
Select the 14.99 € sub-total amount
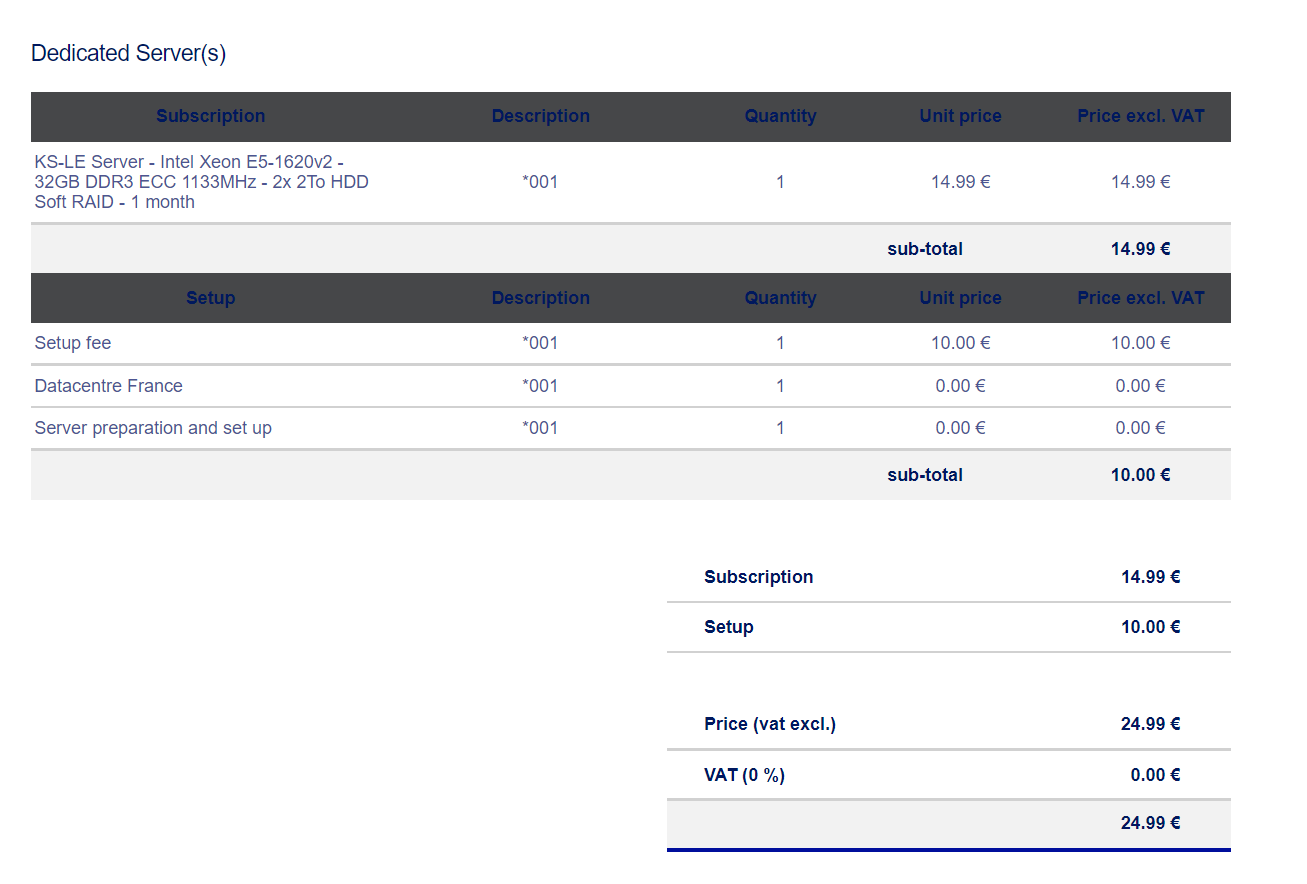(x=1141, y=249)
